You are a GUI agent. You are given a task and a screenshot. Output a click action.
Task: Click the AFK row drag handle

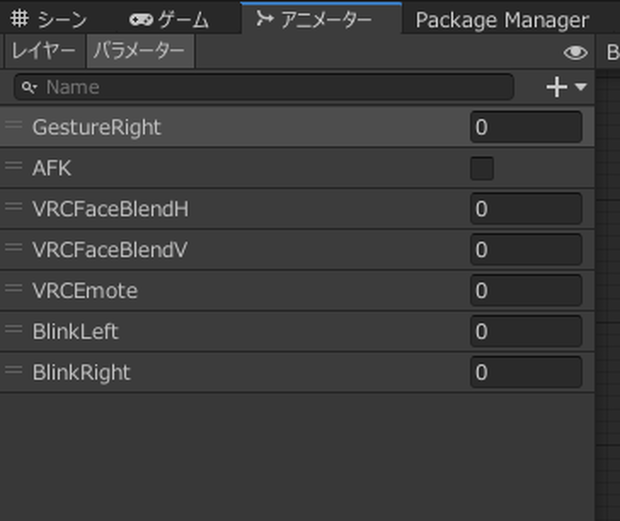(x=14, y=165)
